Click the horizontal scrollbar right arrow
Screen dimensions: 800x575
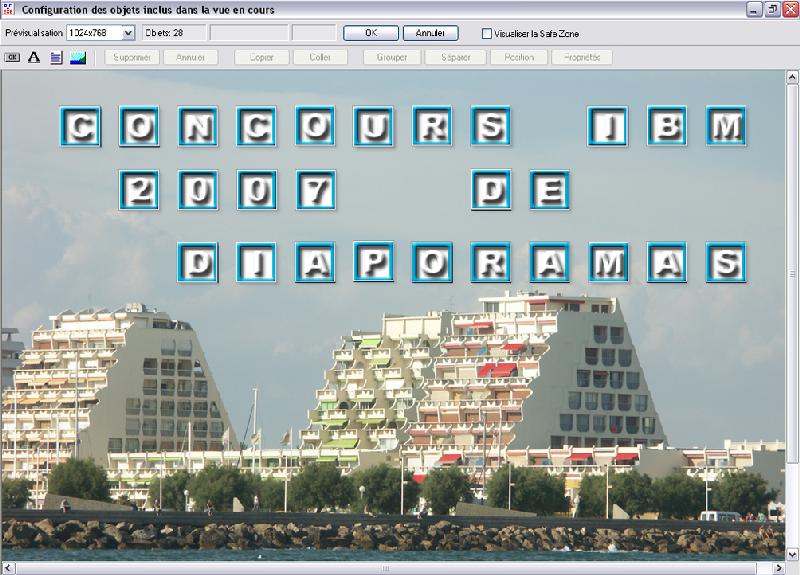pyautogui.click(x=779, y=568)
